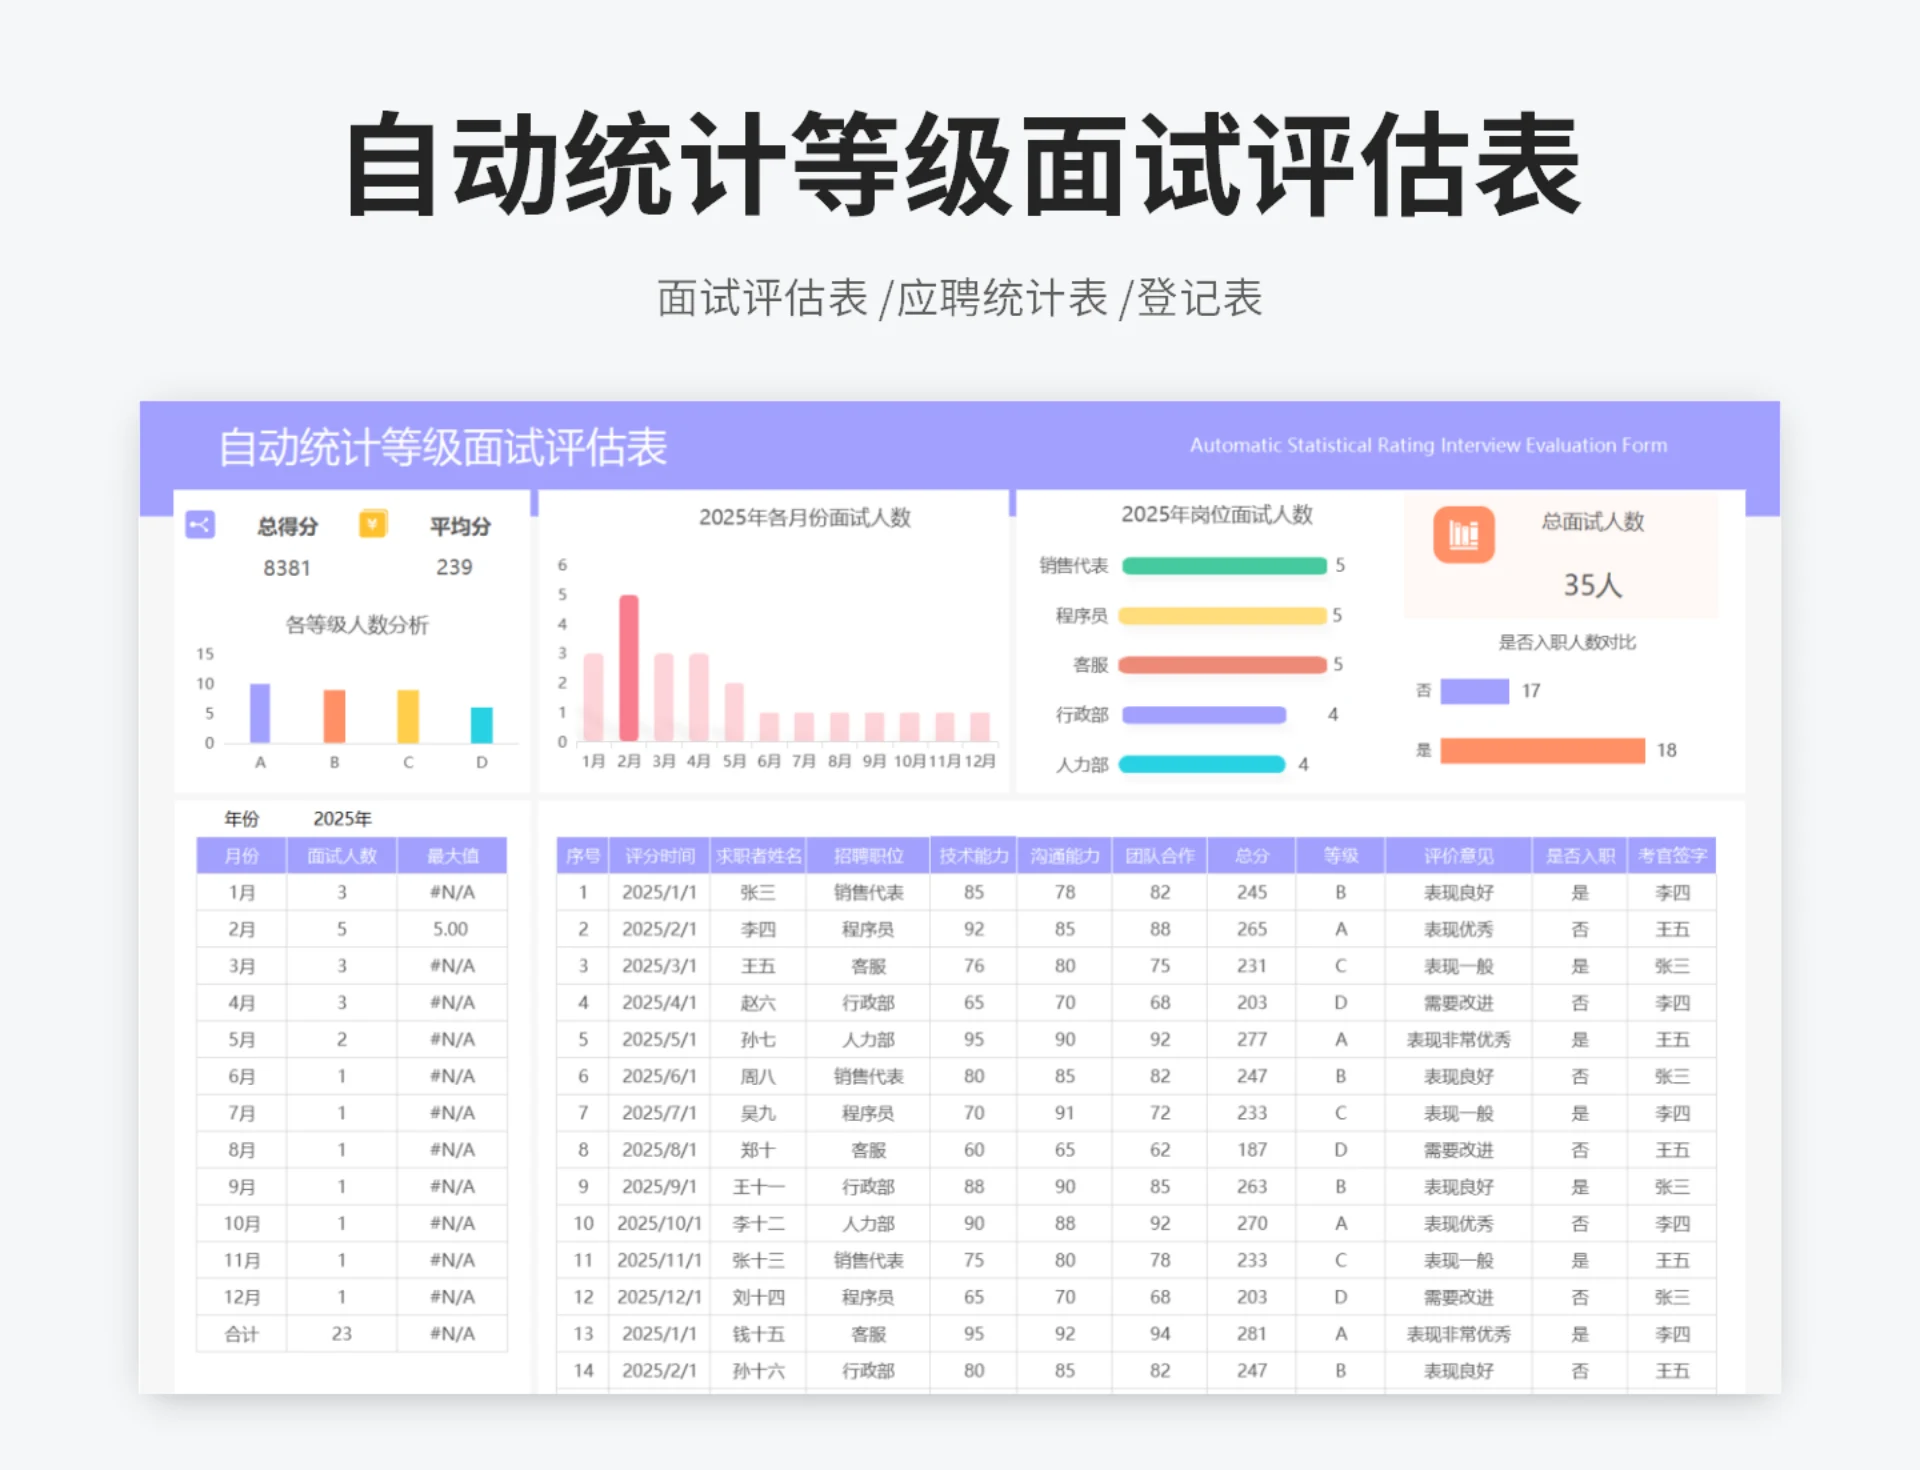Image resolution: width=1920 pixels, height=1470 pixels.
Task: Open the 等级 column filter
Action: 1340,855
